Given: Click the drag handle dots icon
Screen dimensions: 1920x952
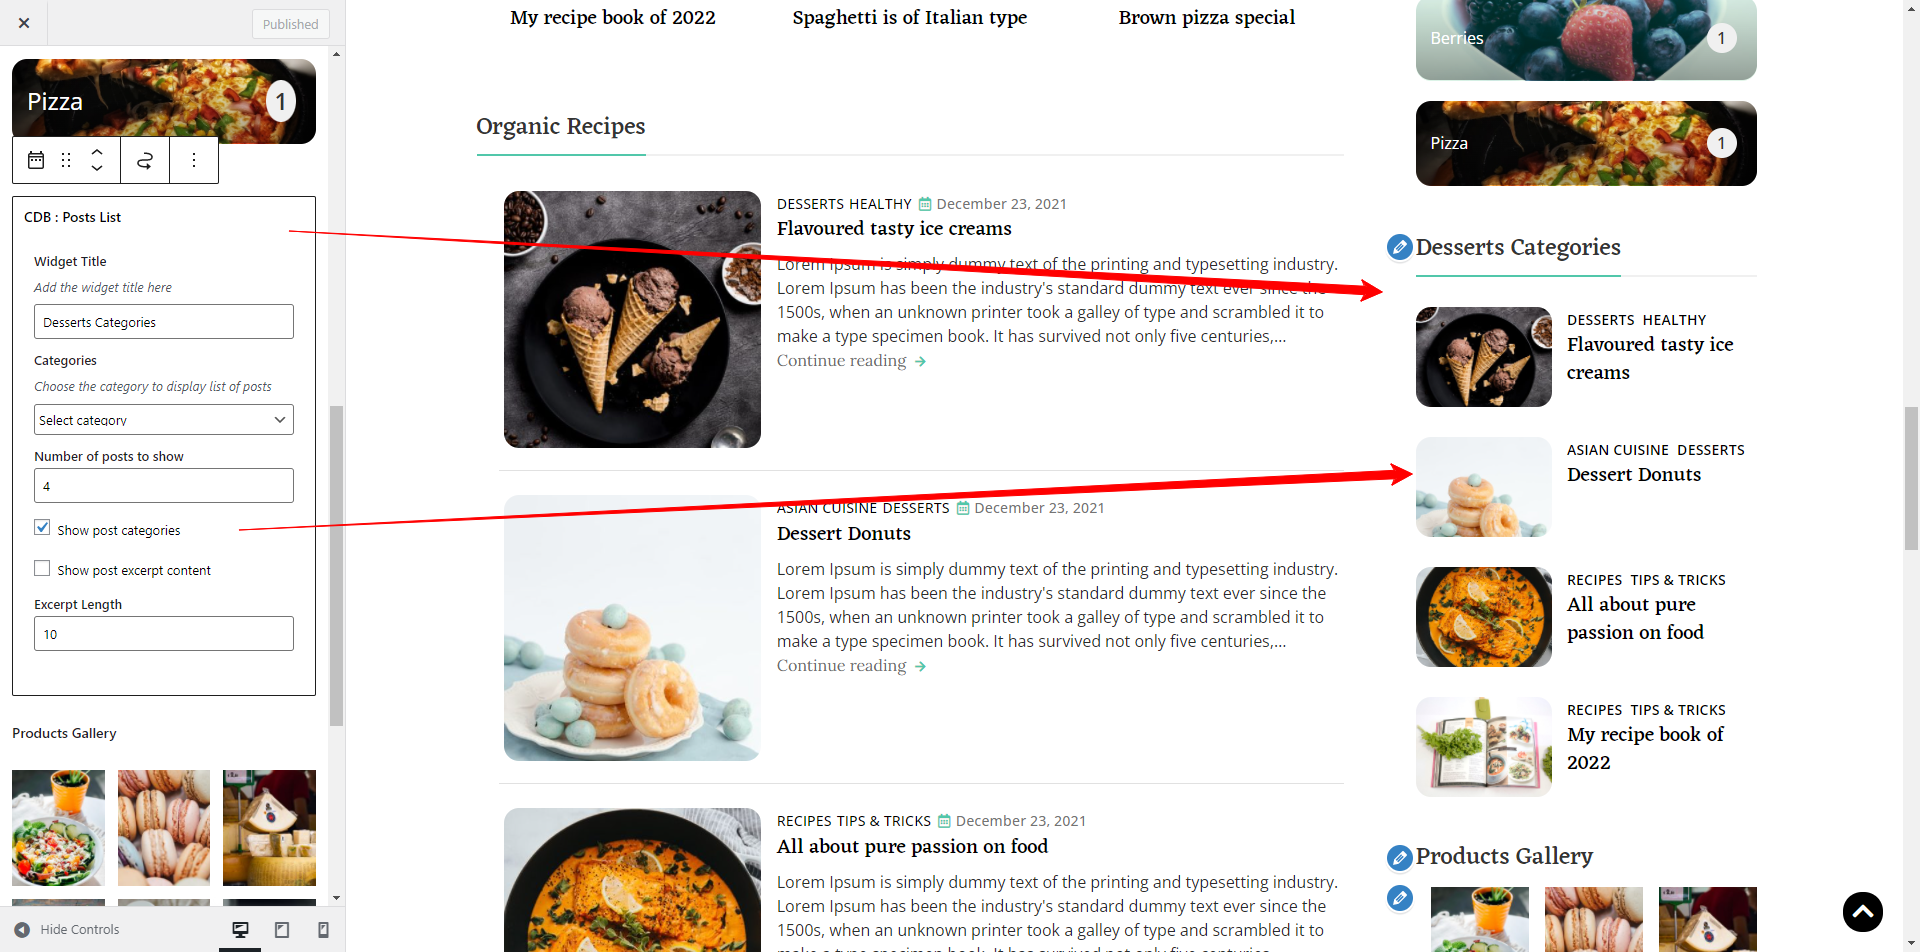Looking at the screenshot, I should [66, 160].
